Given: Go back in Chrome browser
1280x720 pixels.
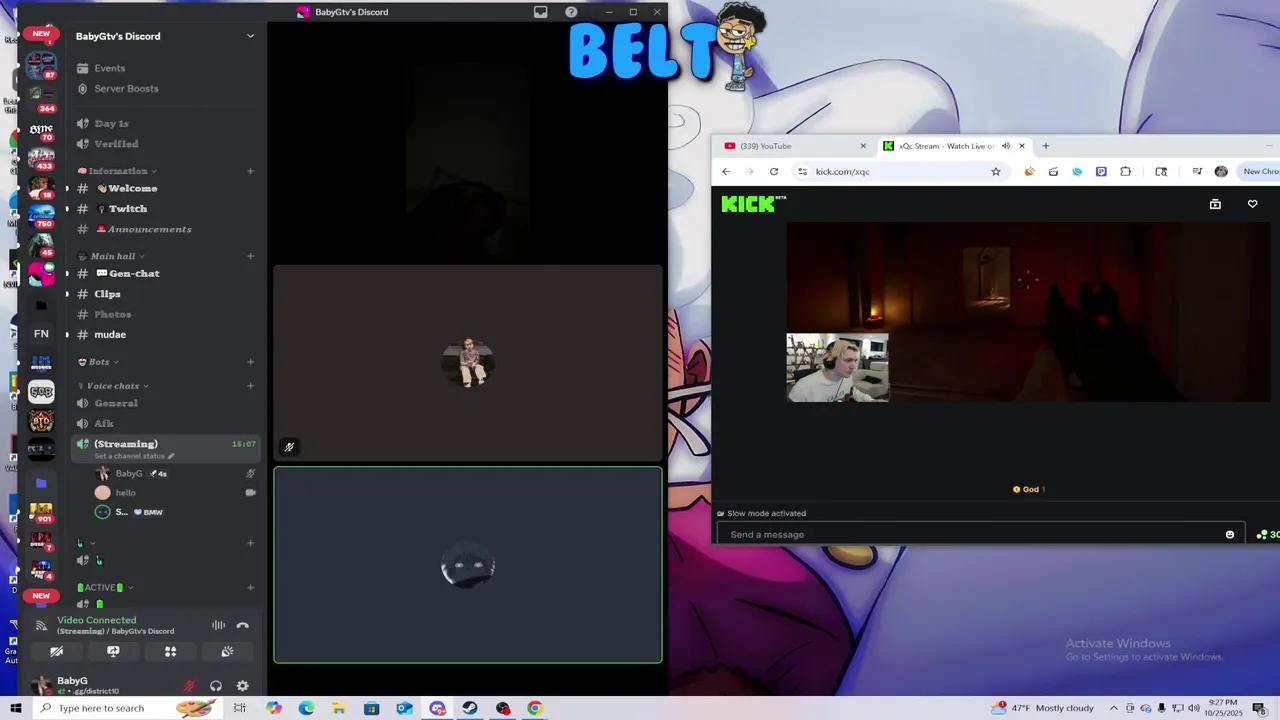Looking at the screenshot, I should pos(726,172).
